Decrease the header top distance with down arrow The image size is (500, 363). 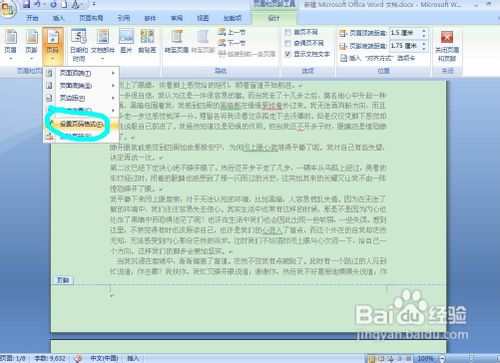pyautogui.click(x=424, y=36)
